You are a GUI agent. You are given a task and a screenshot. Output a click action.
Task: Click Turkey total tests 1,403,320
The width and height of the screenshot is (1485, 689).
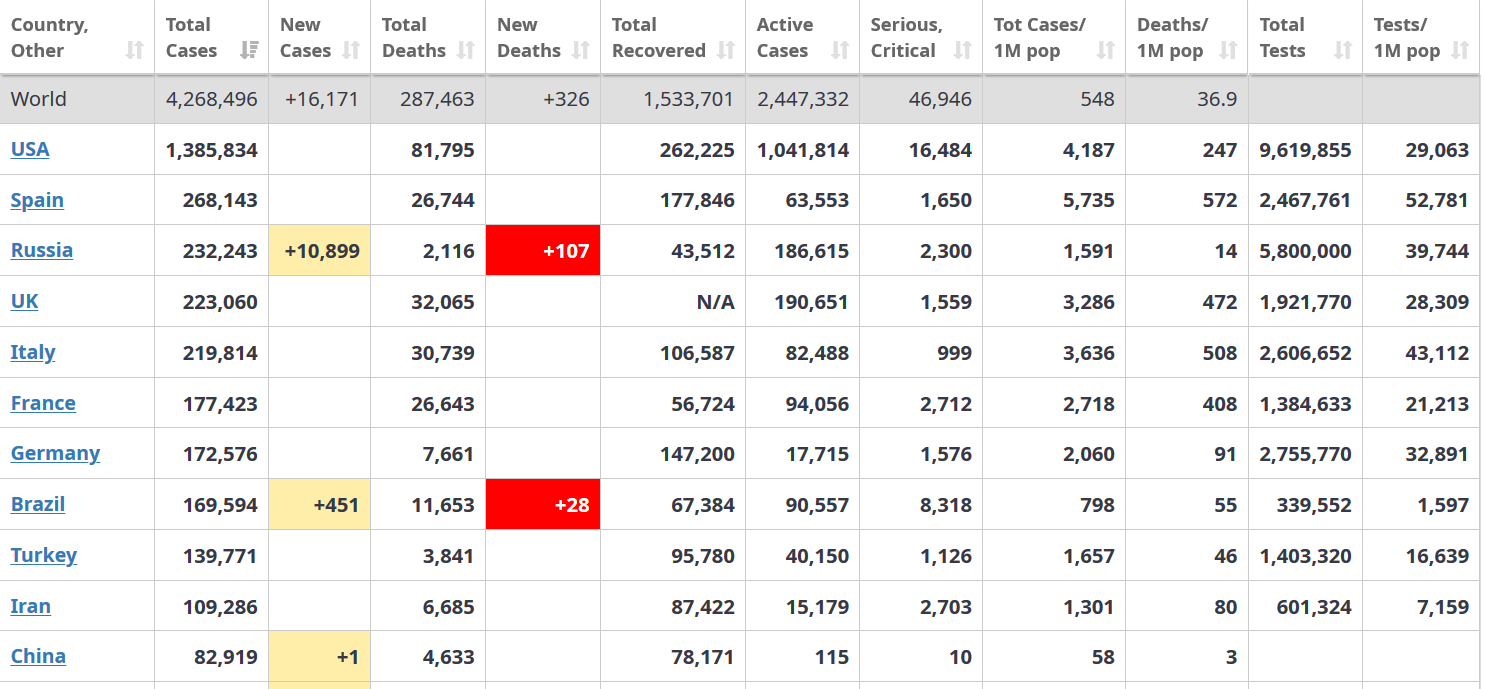[1305, 556]
